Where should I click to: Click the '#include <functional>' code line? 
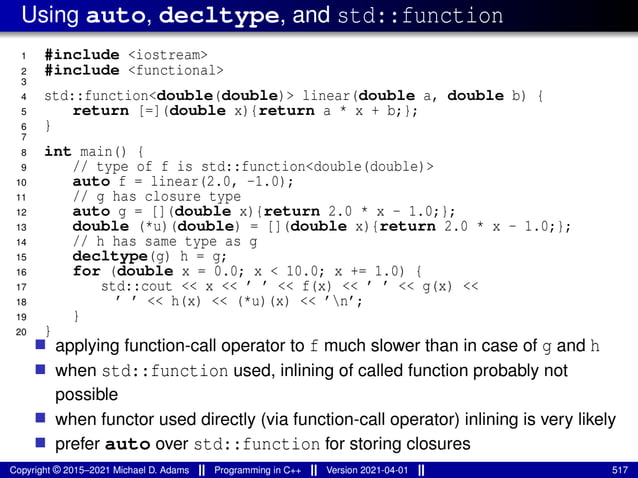(x=134, y=70)
